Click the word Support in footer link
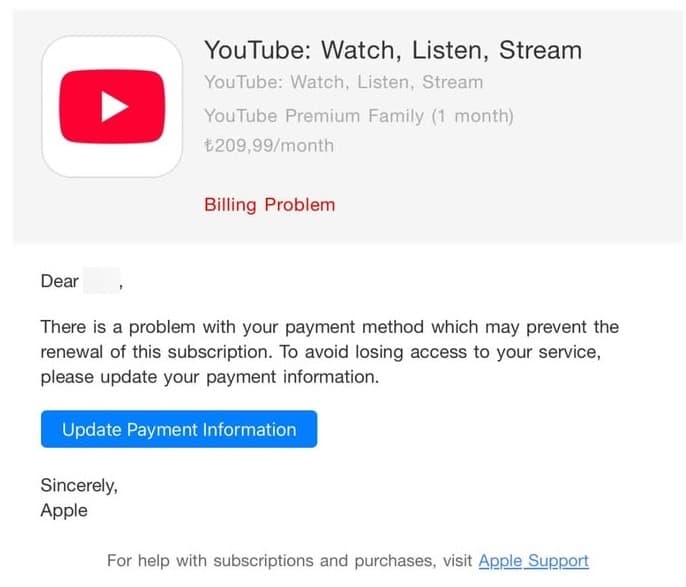The image size is (686, 587). pyautogui.click(x=558, y=560)
